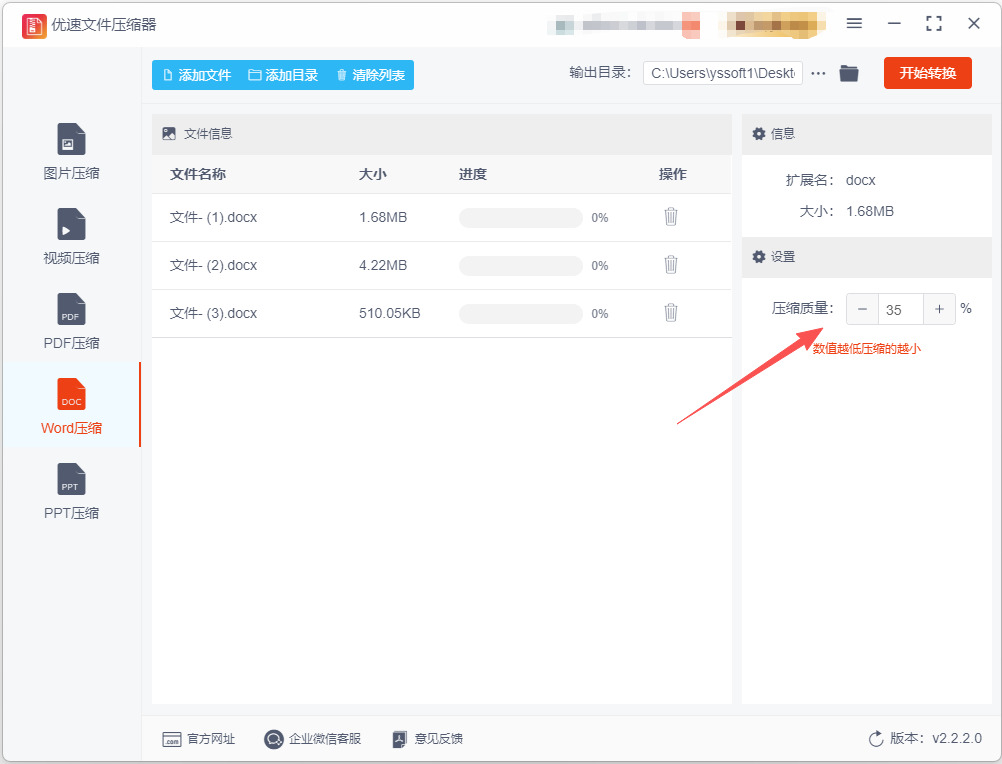
Task: Click the progress bar of 文件- (1).docx
Action: click(x=520, y=218)
